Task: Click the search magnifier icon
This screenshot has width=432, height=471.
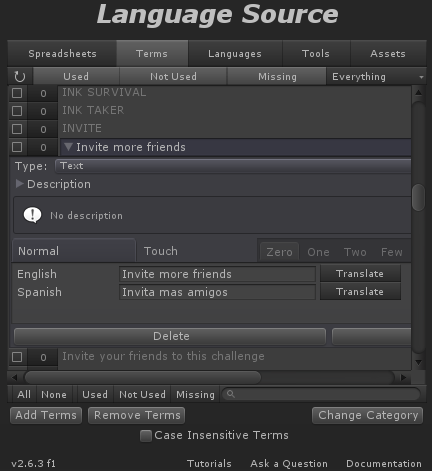Action: 231,394
